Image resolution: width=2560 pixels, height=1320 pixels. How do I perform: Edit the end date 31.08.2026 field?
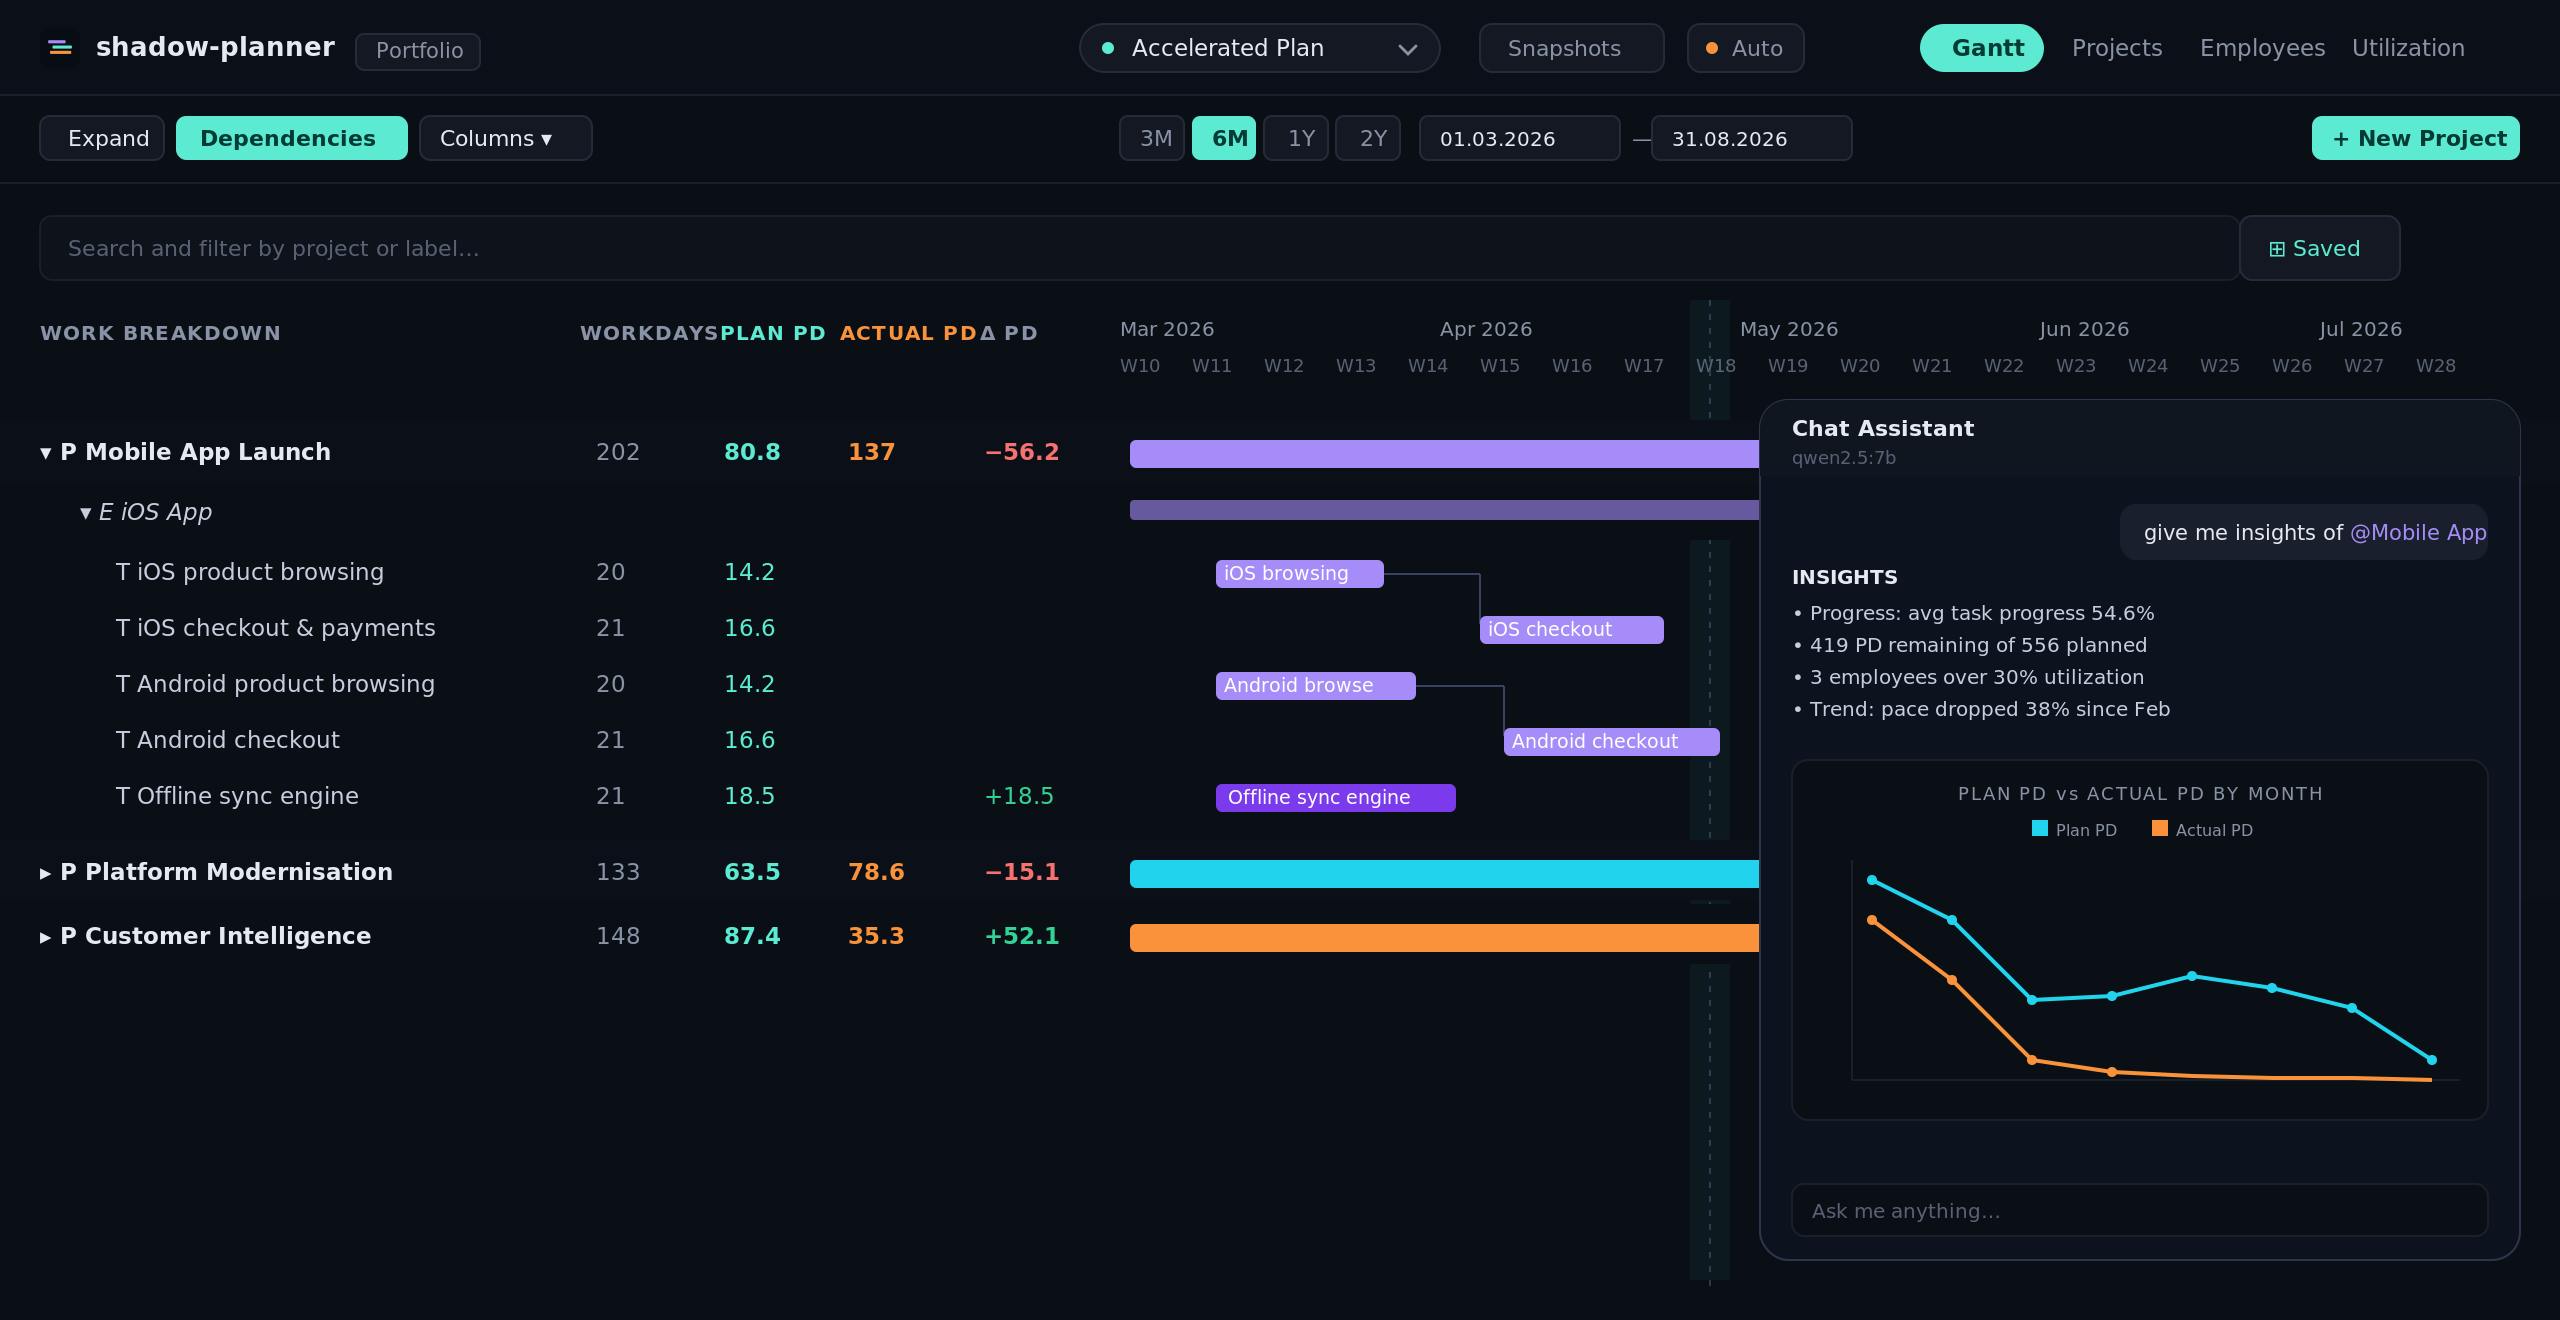point(1752,138)
